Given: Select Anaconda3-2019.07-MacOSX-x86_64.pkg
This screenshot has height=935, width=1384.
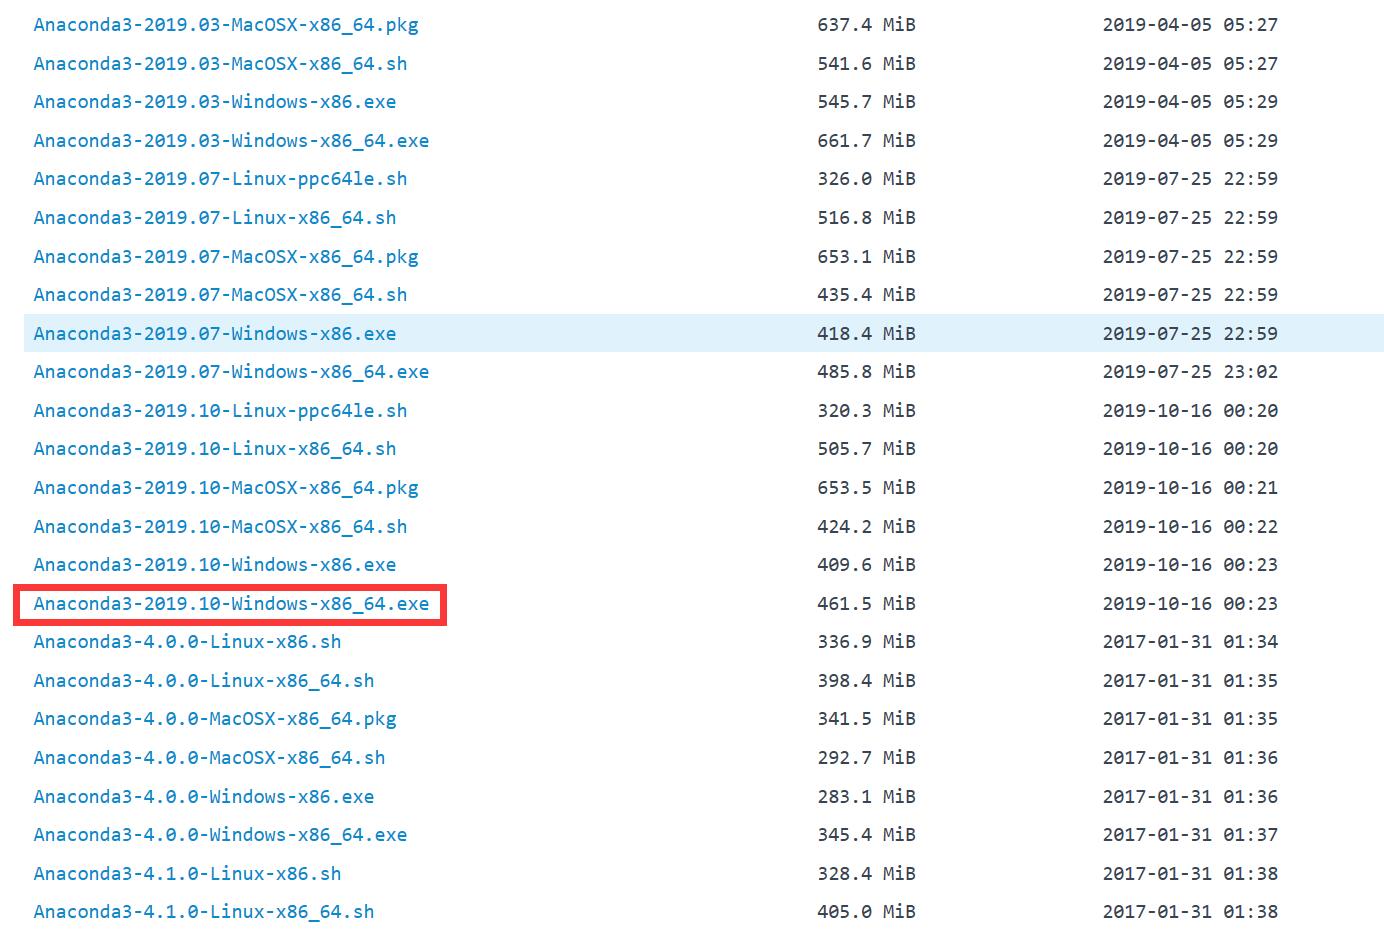Looking at the screenshot, I should [226, 256].
